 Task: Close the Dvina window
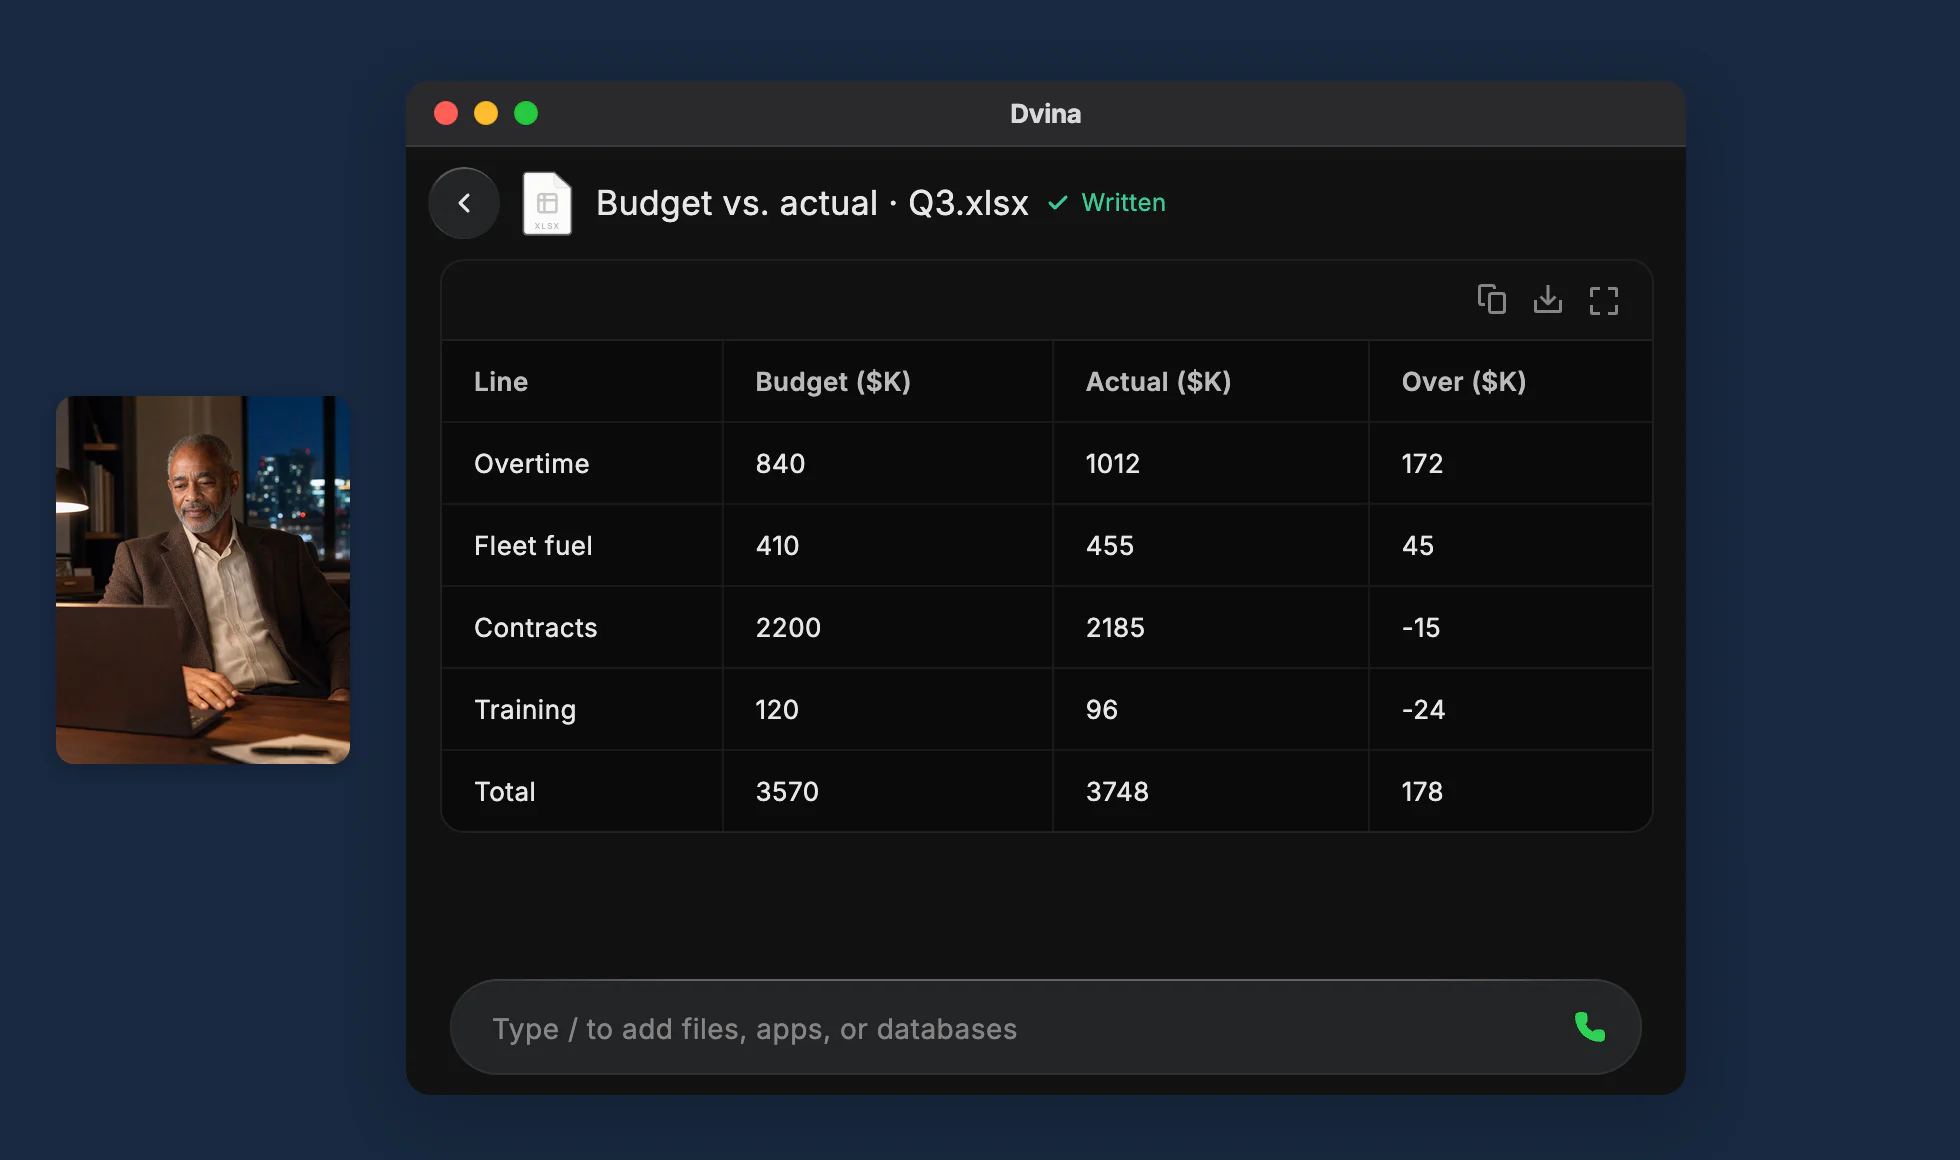pyautogui.click(x=446, y=113)
